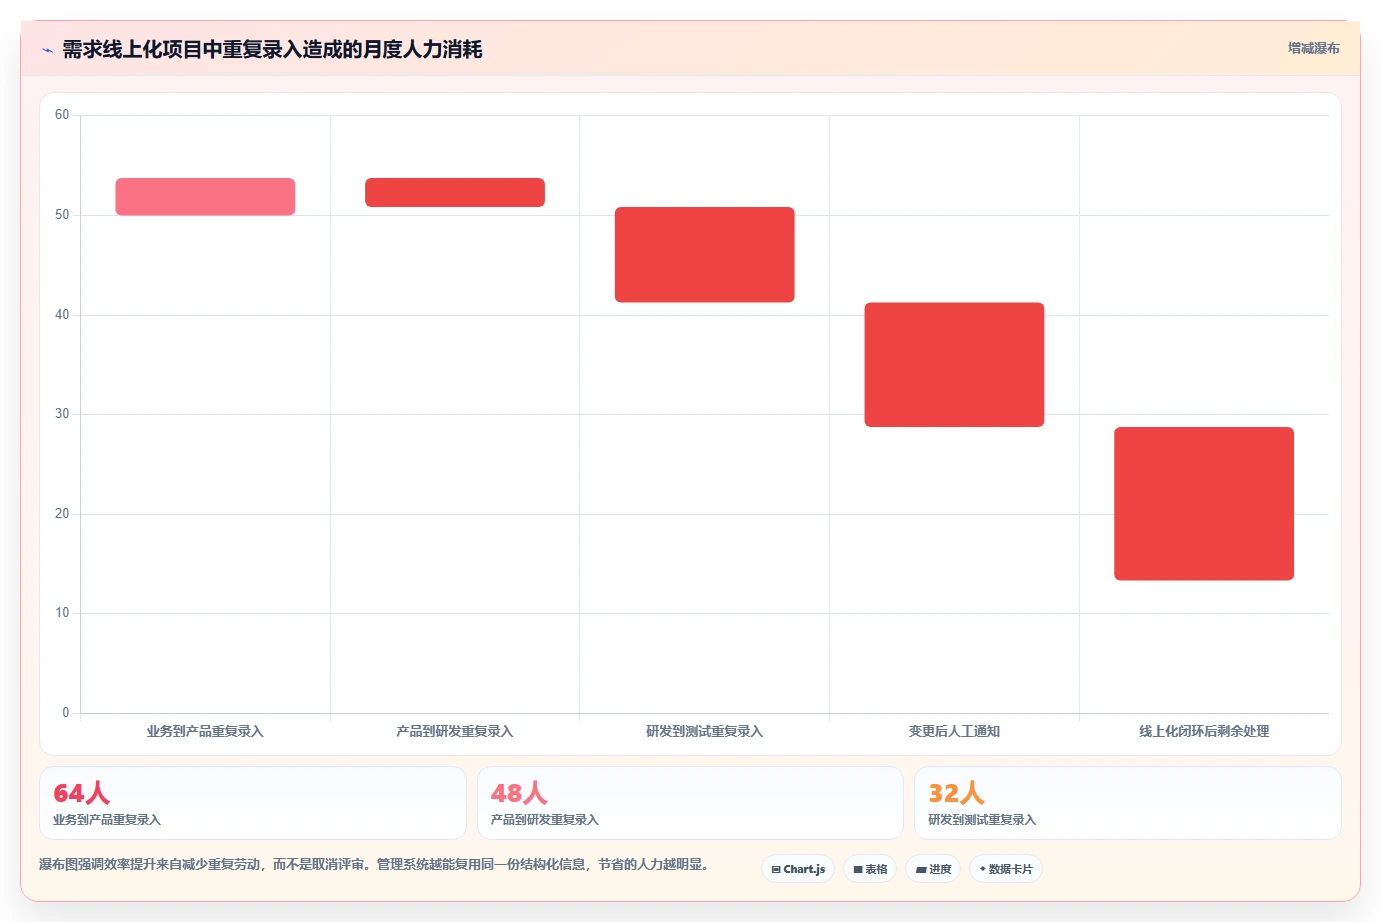
Task: Click the footnote text starting with 瀑布图强调效率提升
Action: [374, 864]
